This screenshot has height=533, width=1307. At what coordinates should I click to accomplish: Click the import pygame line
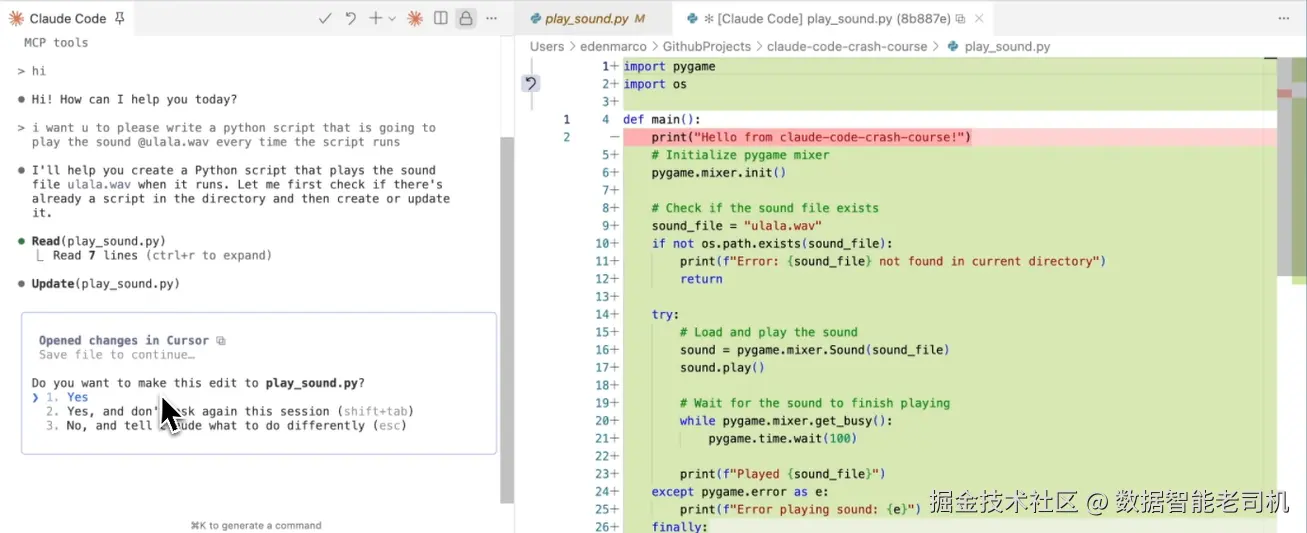pos(669,66)
